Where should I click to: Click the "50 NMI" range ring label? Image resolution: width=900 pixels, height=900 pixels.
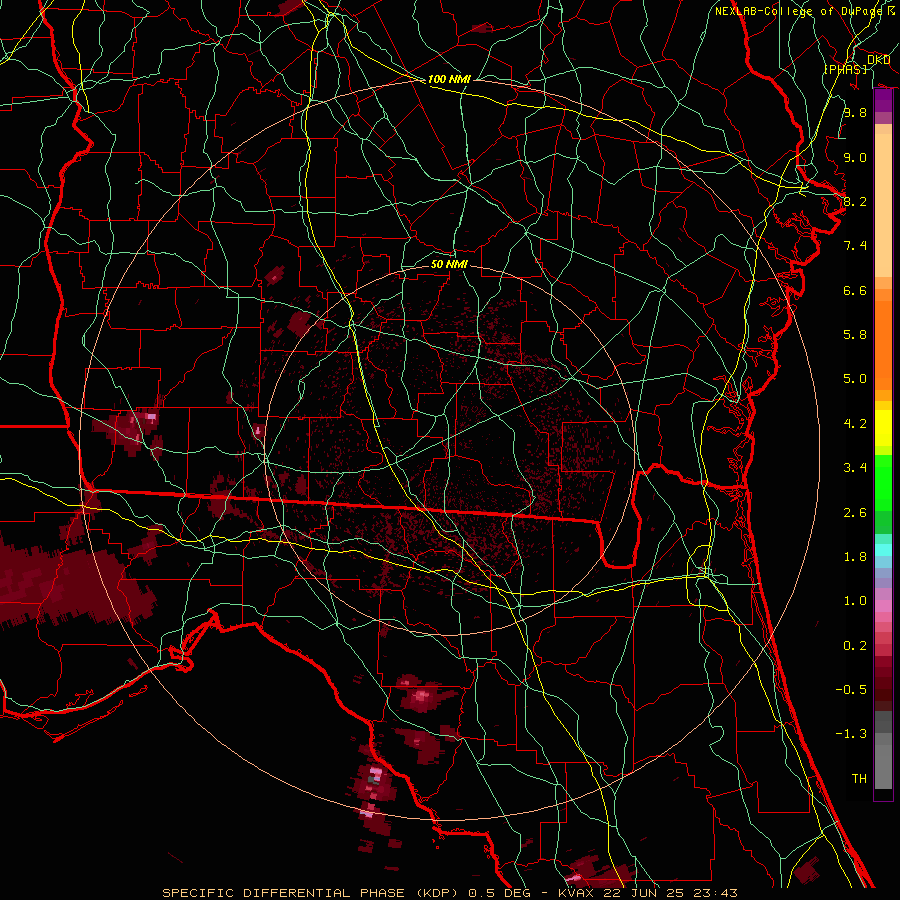[449, 264]
